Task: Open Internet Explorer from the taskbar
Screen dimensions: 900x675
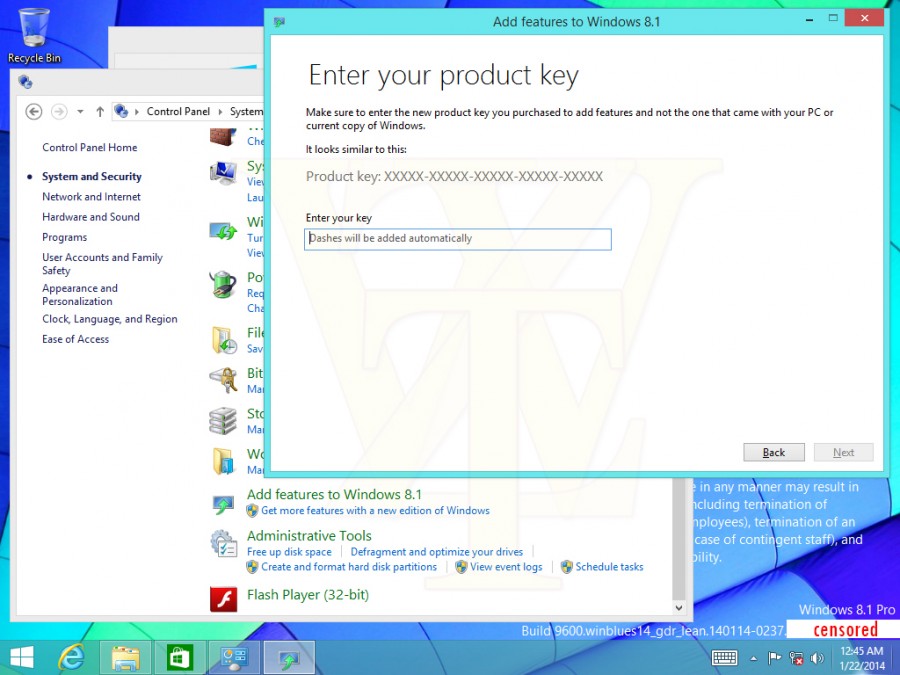Action: point(71,657)
